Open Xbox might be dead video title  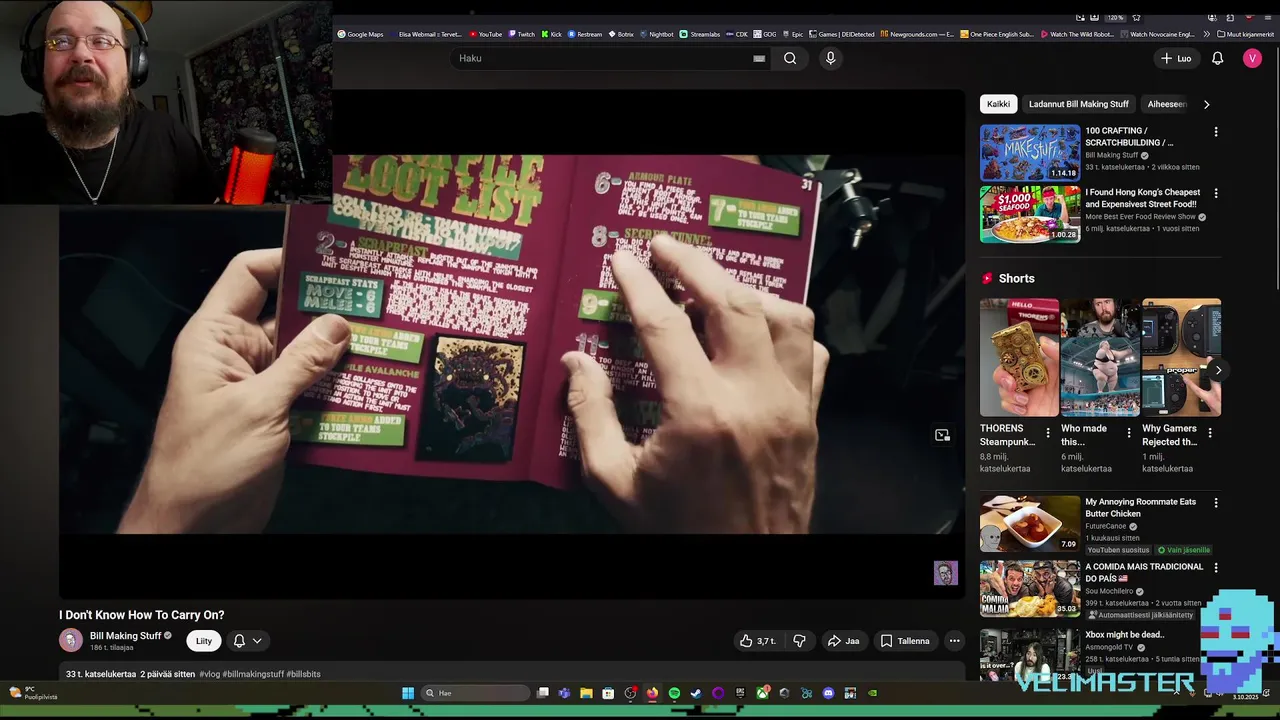[x=1125, y=634]
